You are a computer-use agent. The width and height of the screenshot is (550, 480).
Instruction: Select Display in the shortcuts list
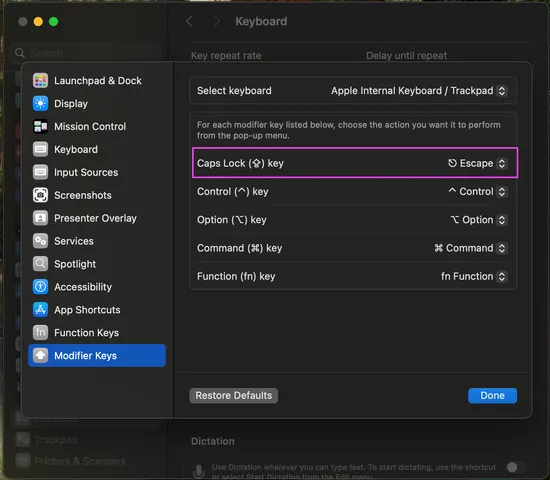coord(97,104)
